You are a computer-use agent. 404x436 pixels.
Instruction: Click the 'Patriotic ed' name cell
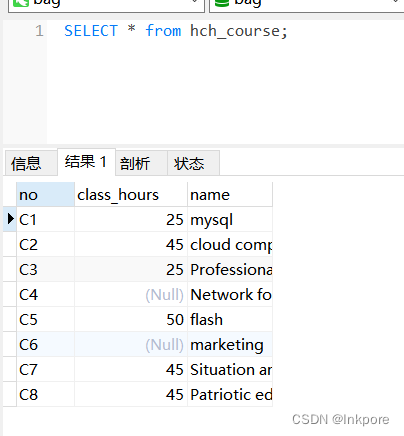(x=230, y=394)
